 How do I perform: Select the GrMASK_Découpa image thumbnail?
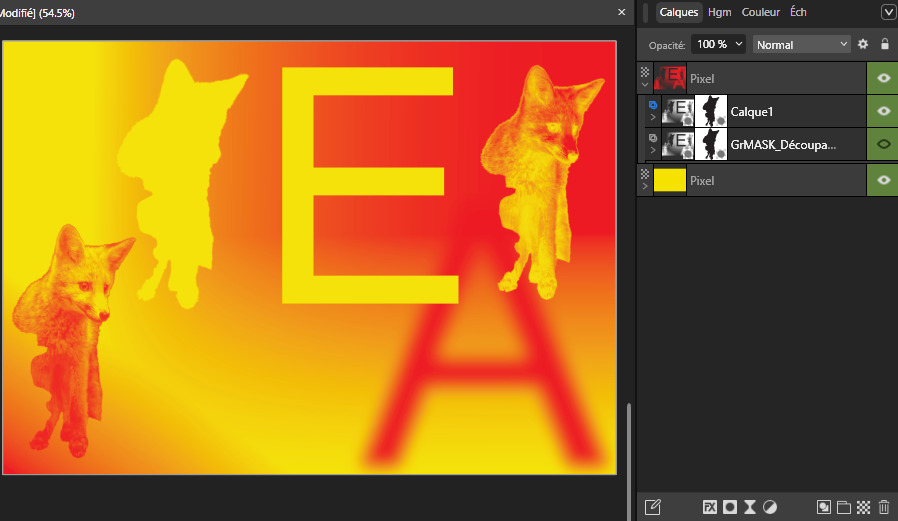[678, 144]
